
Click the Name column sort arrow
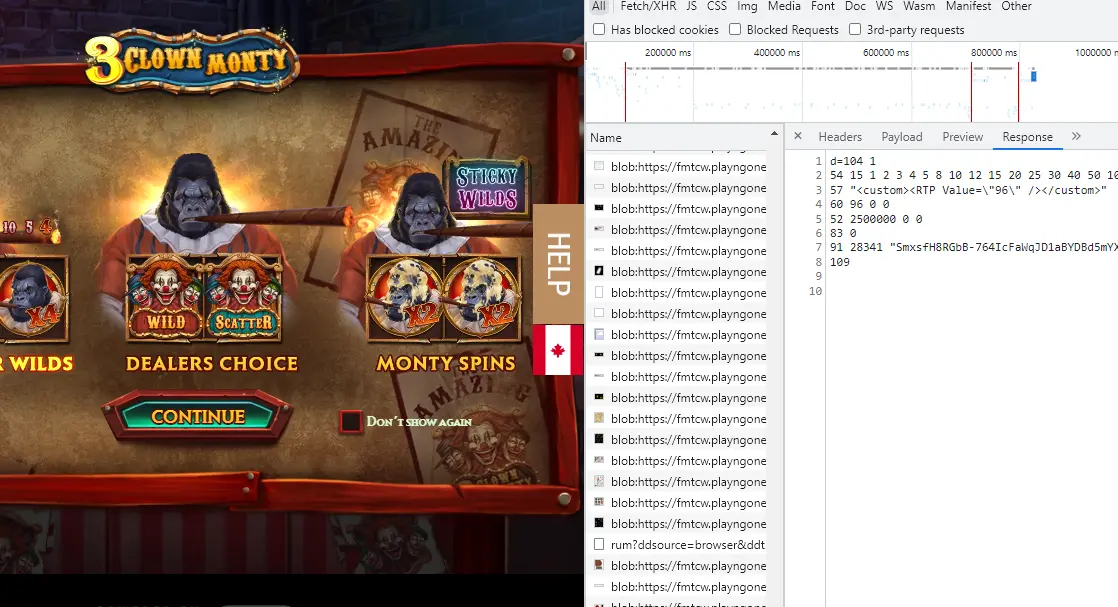tap(774, 134)
